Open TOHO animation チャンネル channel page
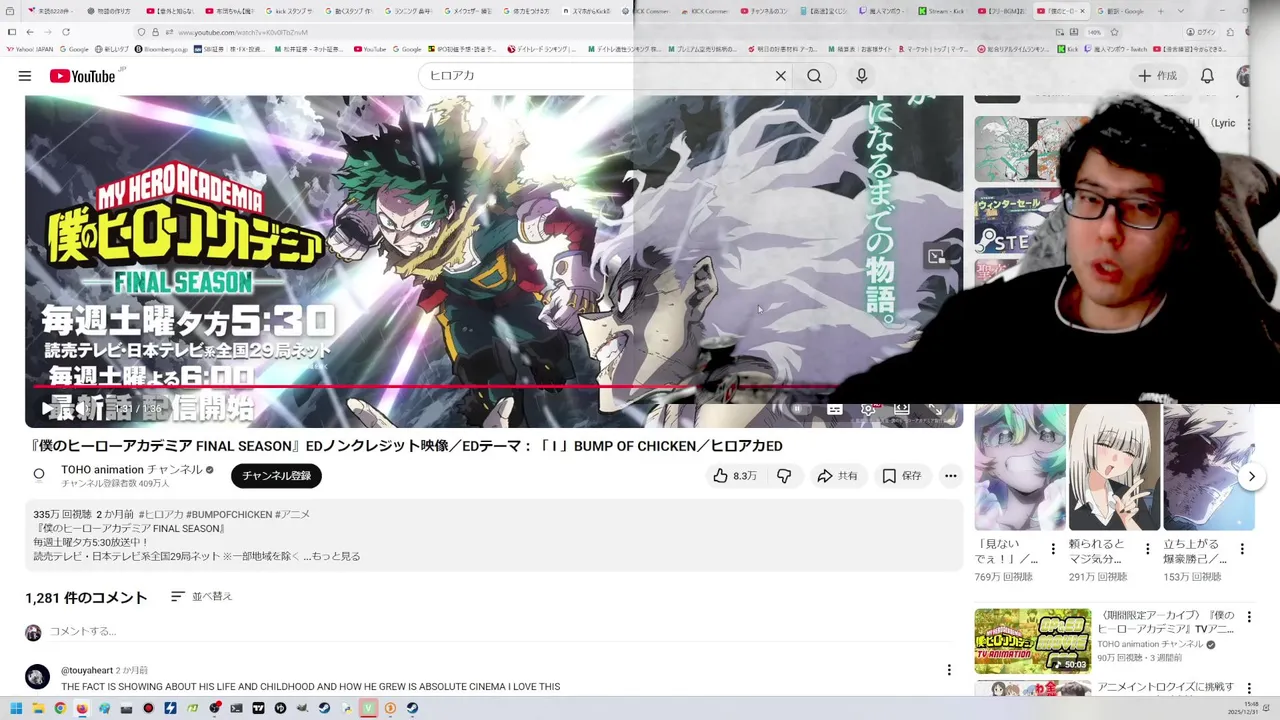Image resolution: width=1280 pixels, height=720 pixels. coord(132,469)
